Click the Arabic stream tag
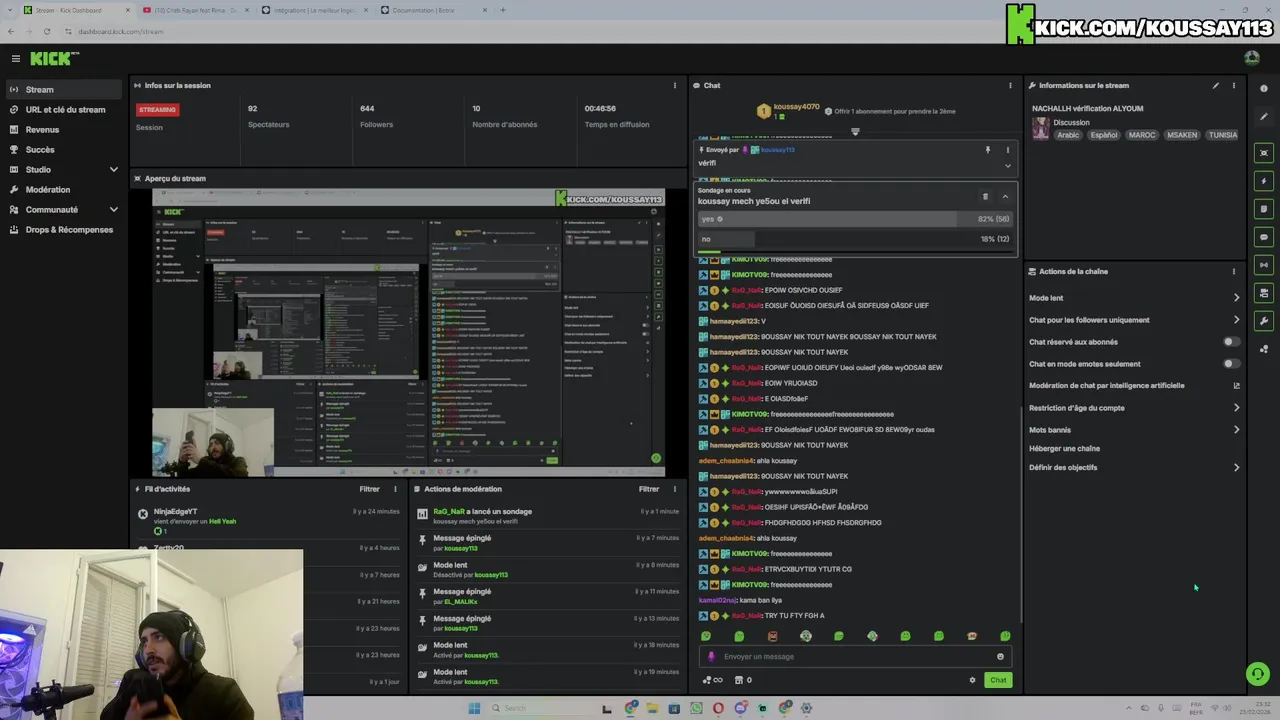This screenshot has height=720, width=1280. point(1069,135)
